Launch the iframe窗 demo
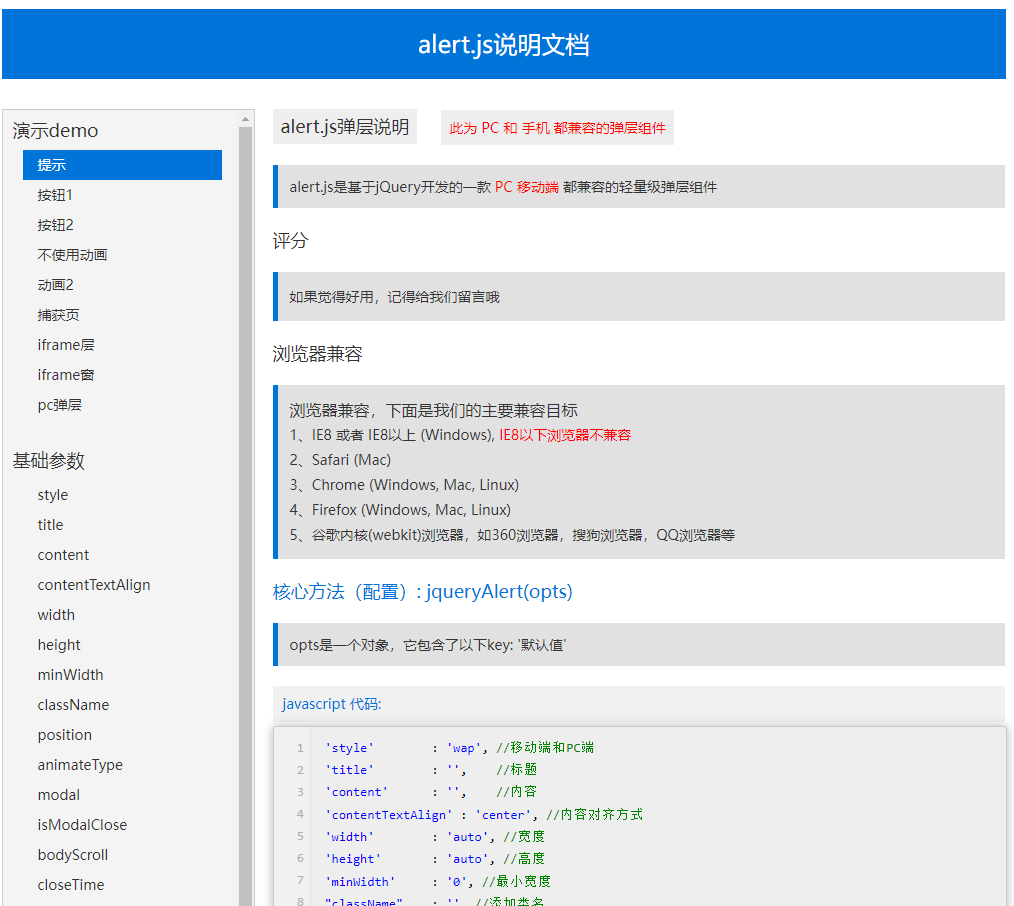The width and height of the screenshot is (1014, 906). [x=65, y=375]
